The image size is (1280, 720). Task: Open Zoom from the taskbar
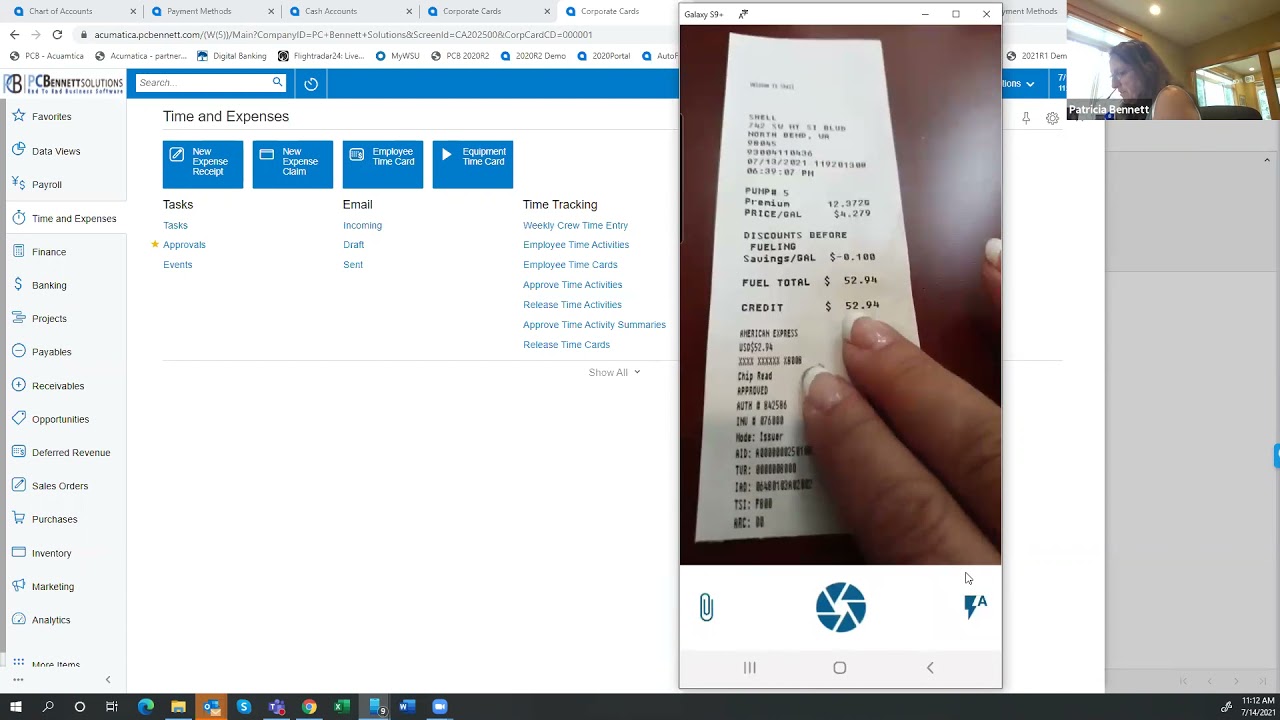[439, 707]
